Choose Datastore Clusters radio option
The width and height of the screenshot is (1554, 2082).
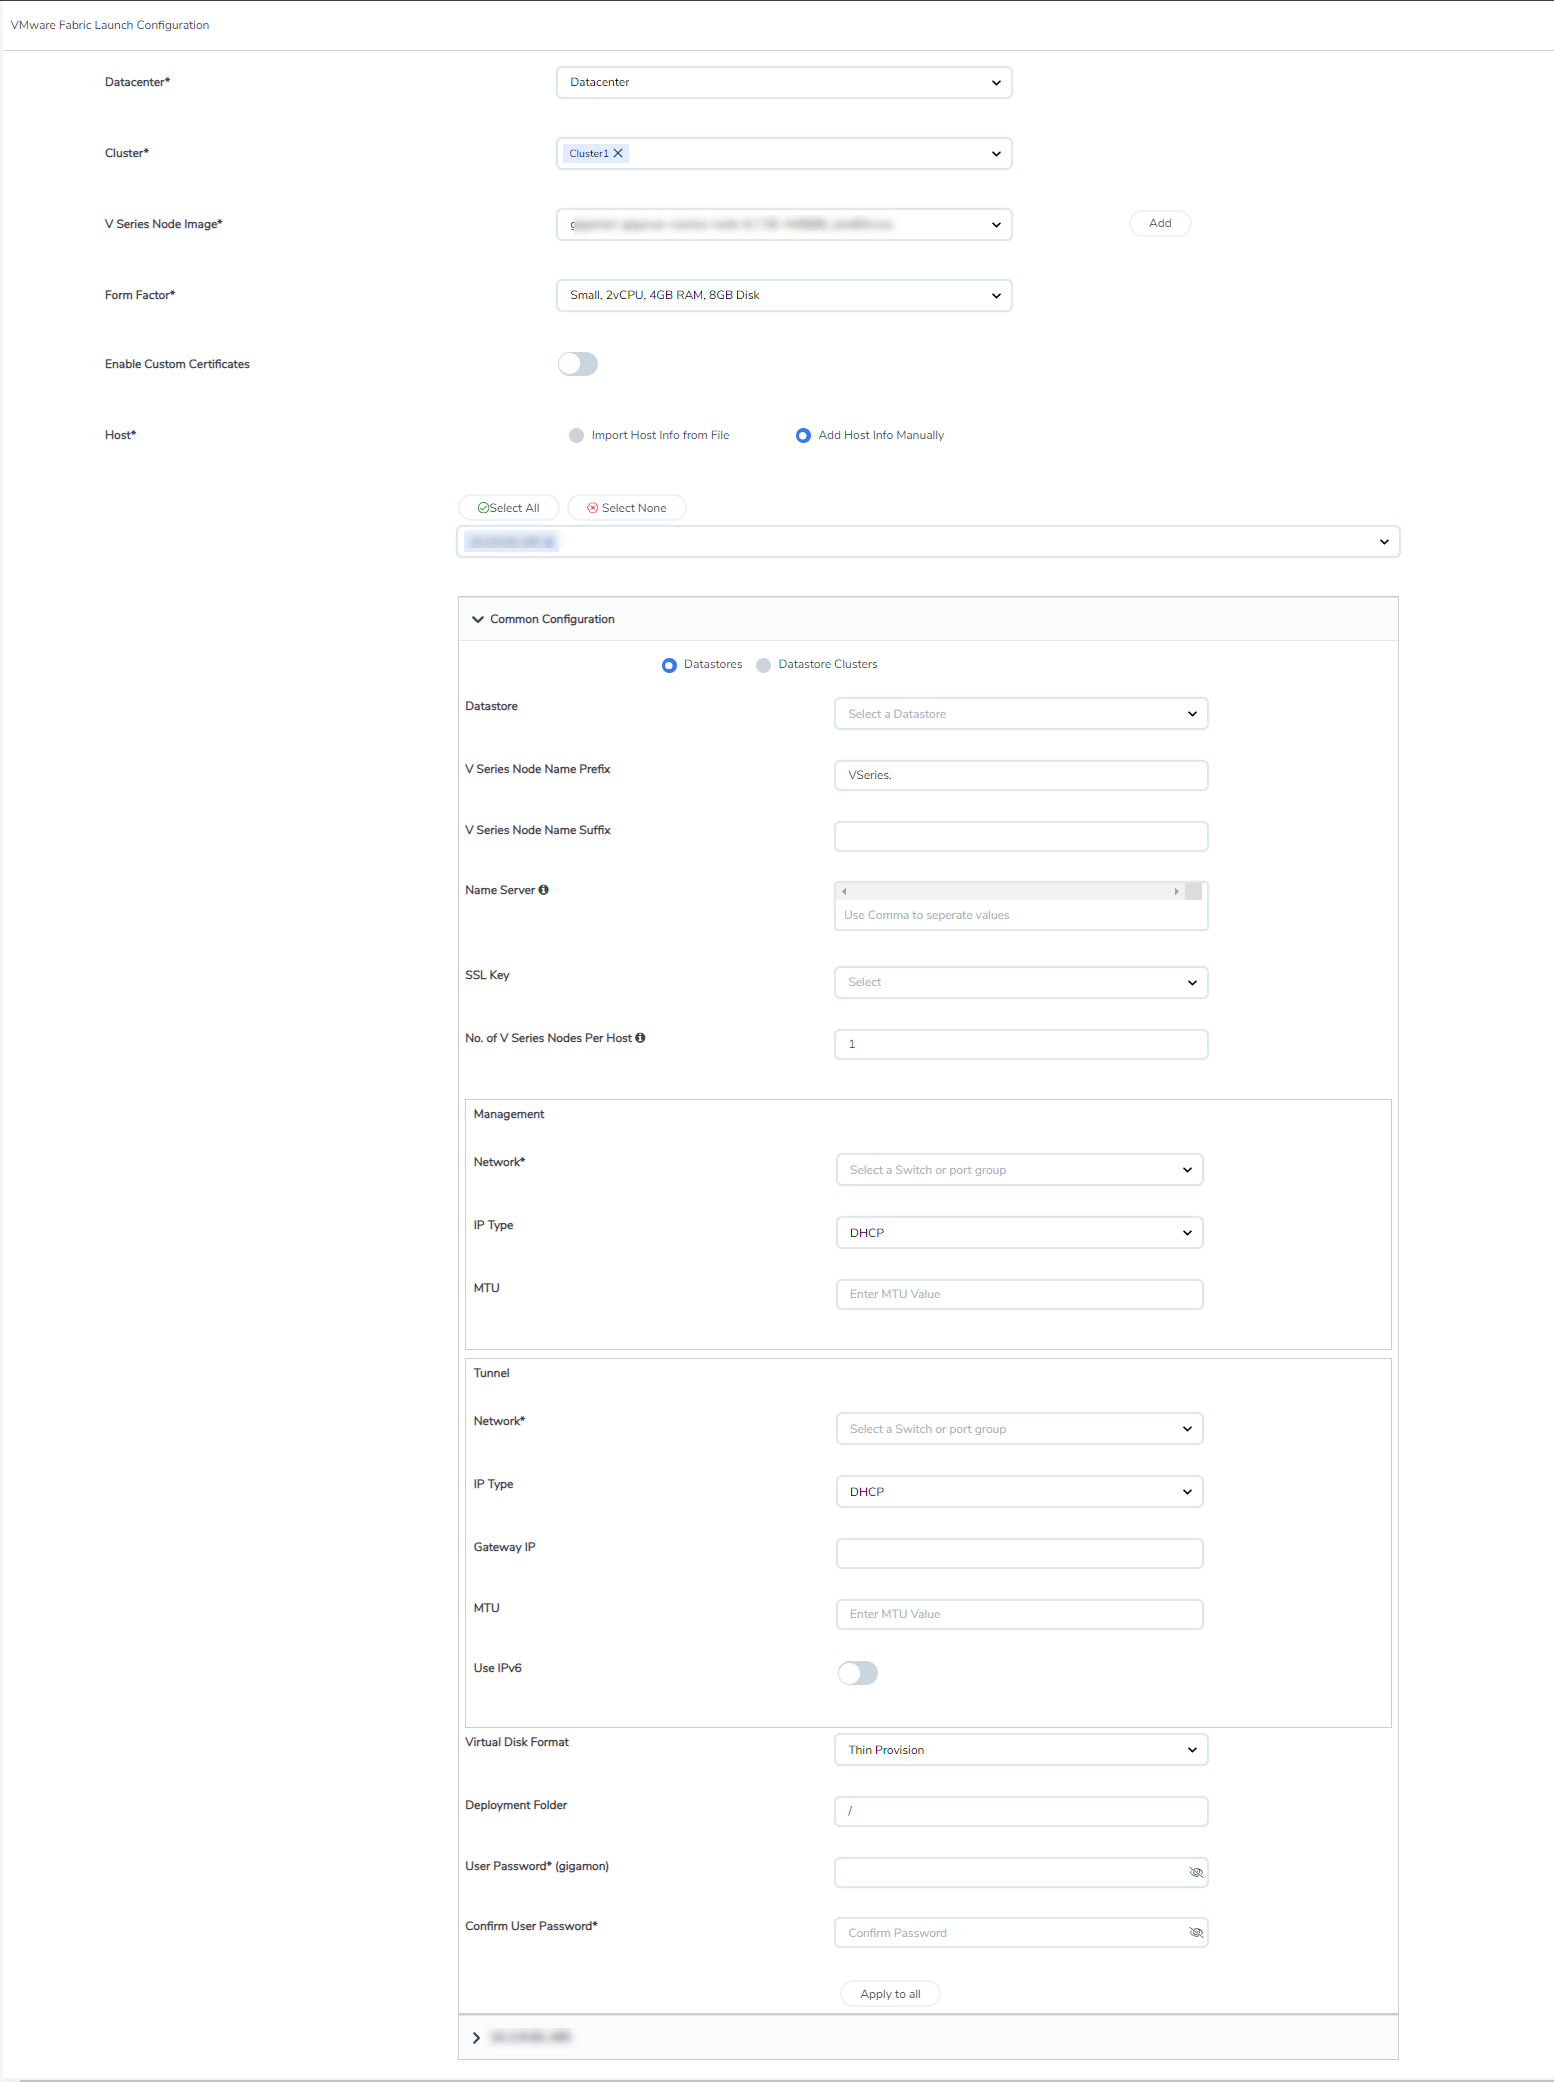coord(764,665)
